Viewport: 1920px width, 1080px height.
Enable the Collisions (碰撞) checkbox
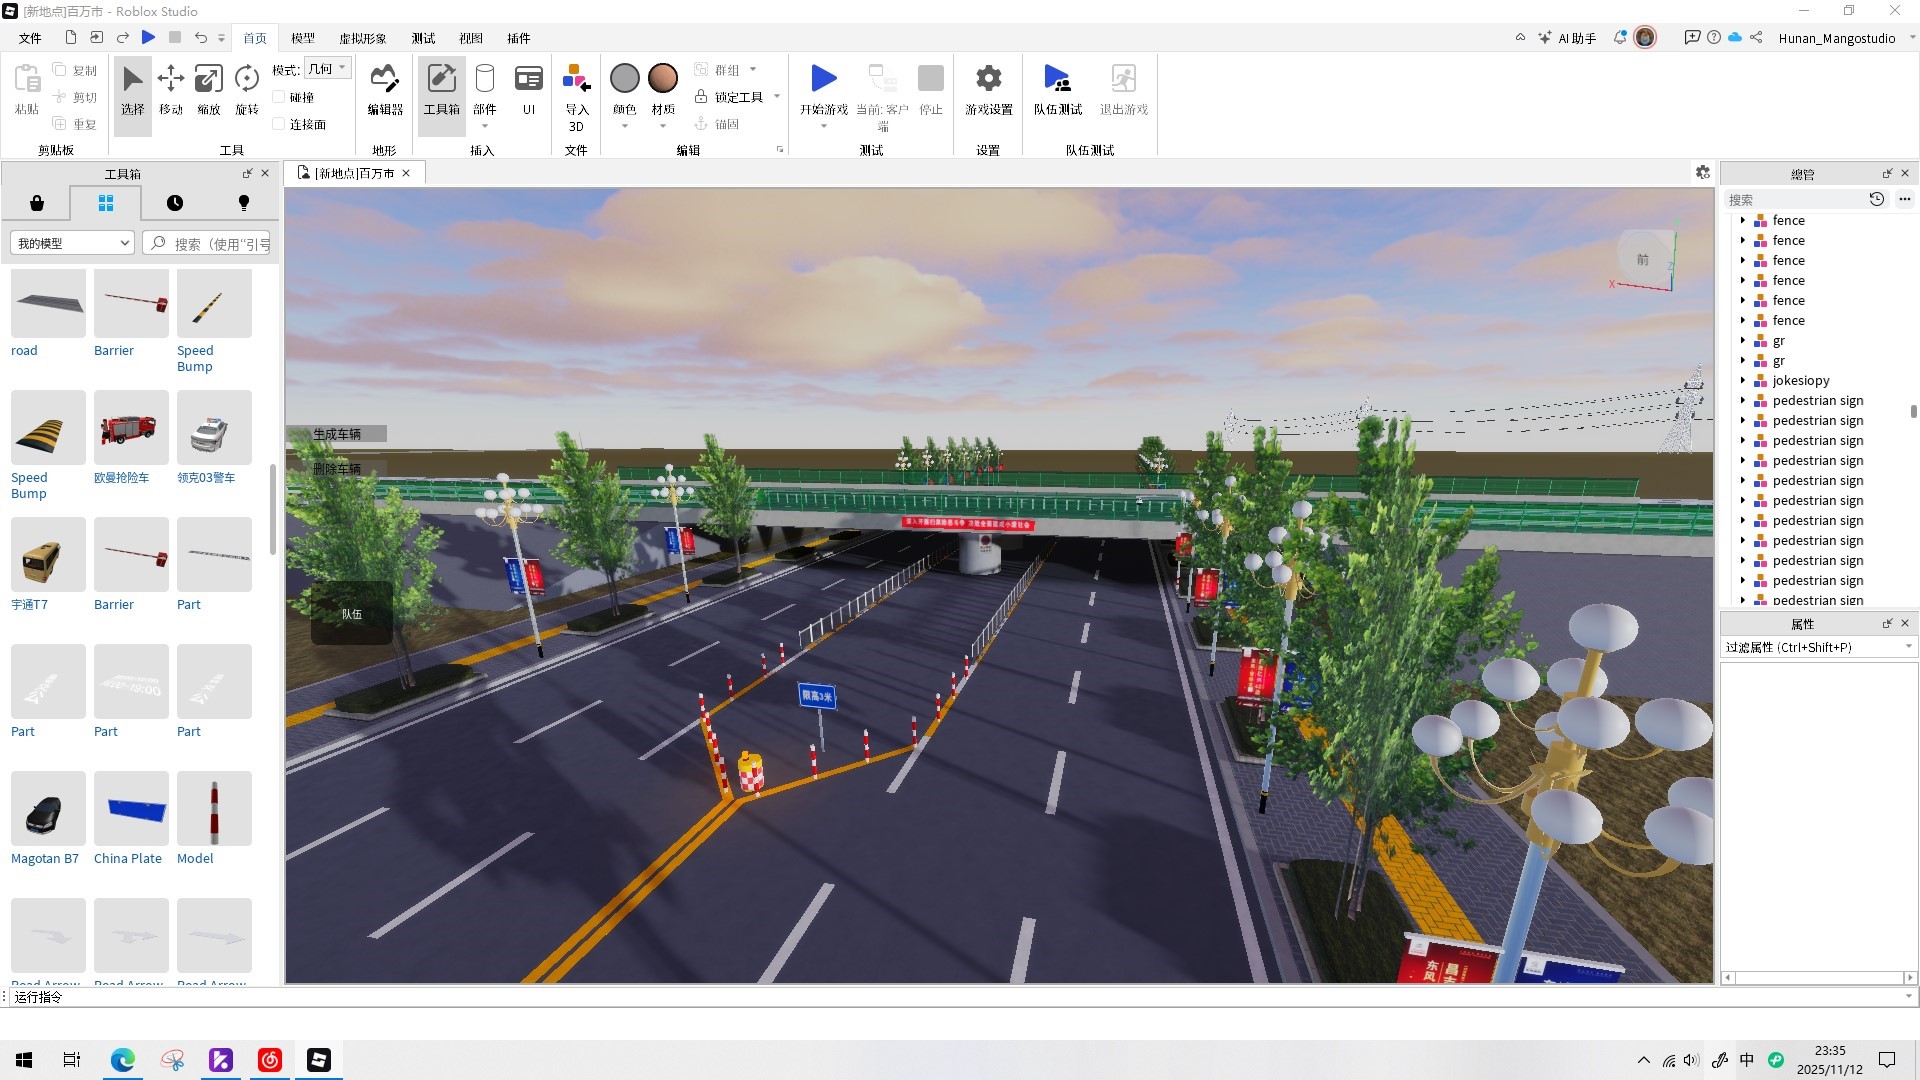(279, 97)
